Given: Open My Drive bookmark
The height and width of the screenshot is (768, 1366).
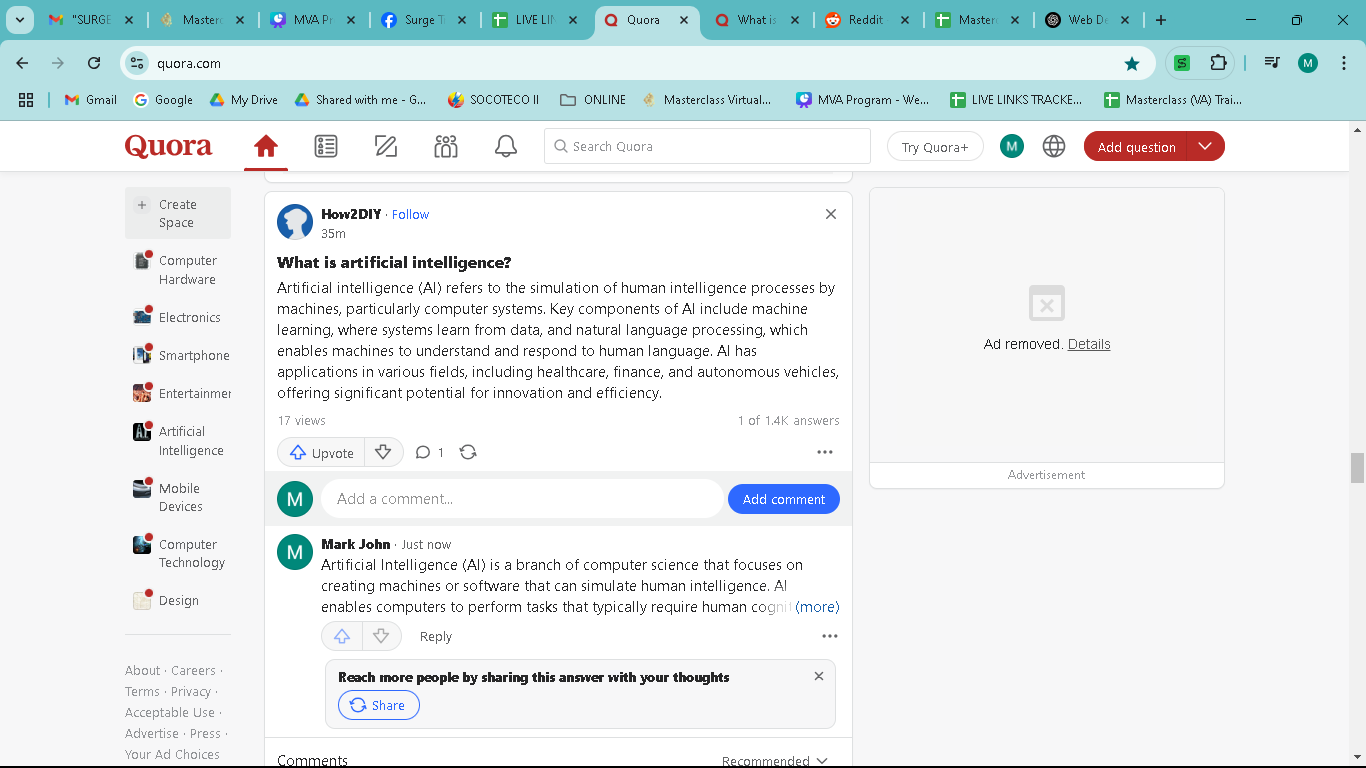Looking at the screenshot, I should (243, 100).
